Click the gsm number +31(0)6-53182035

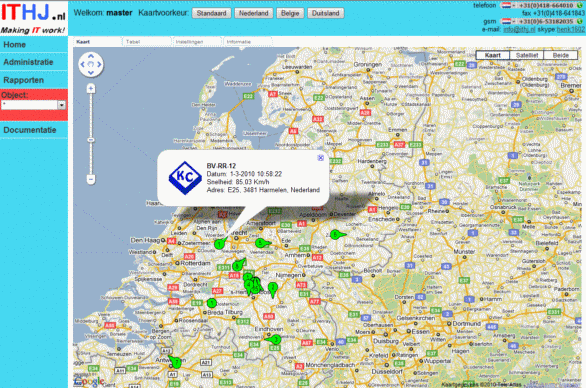pyautogui.click(x=546, y=21)
